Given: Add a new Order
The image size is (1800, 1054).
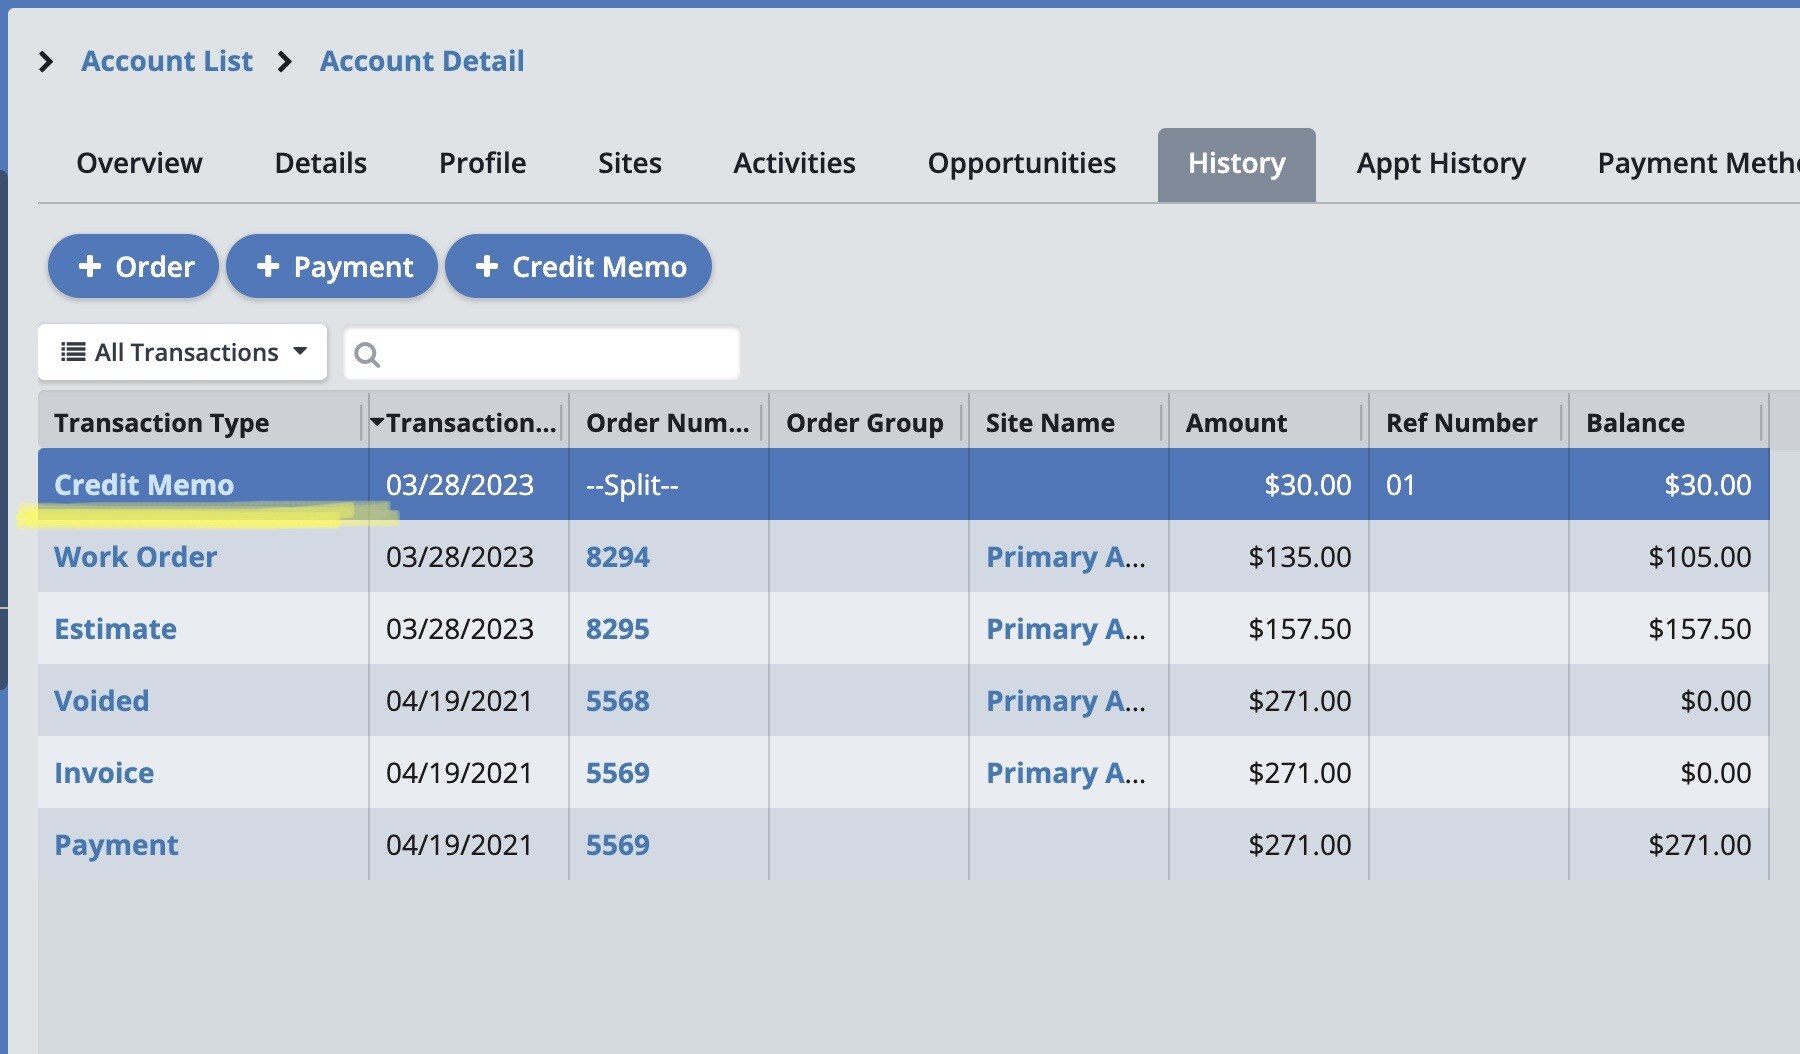Looking at the screenshot, I should pos(134,267).
